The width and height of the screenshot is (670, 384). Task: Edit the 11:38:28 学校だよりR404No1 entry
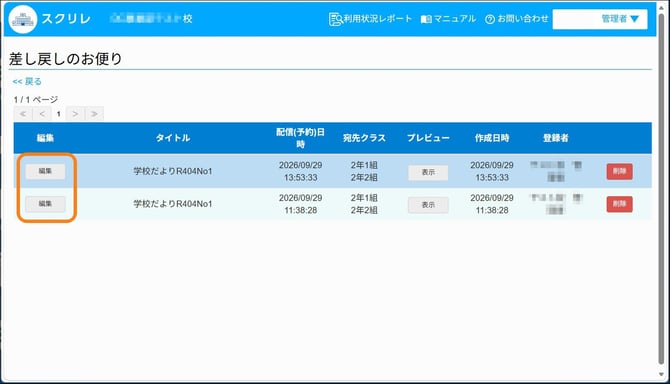pyautogui.click(x=45, y=204)
